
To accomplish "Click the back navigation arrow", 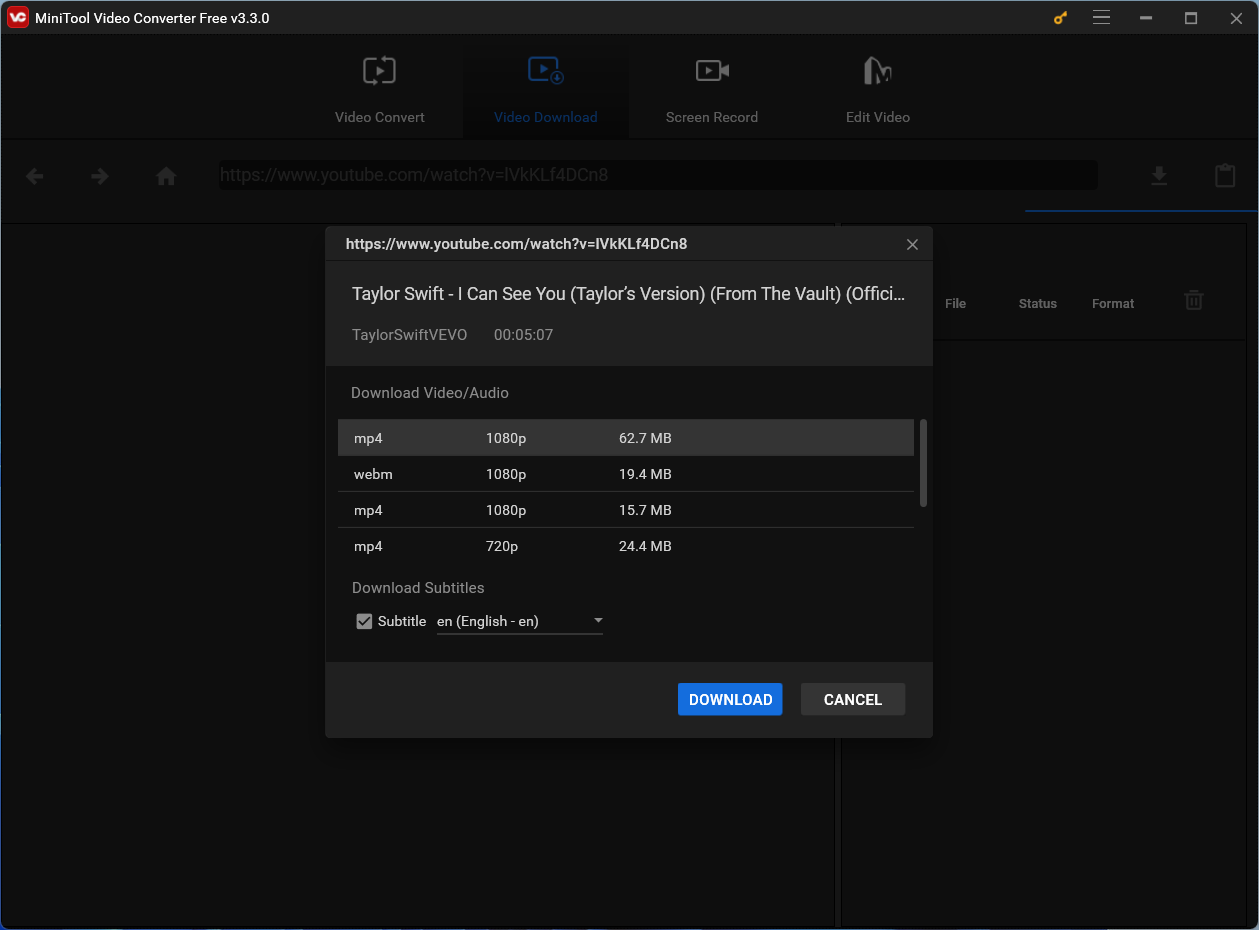I will point(34,176).
